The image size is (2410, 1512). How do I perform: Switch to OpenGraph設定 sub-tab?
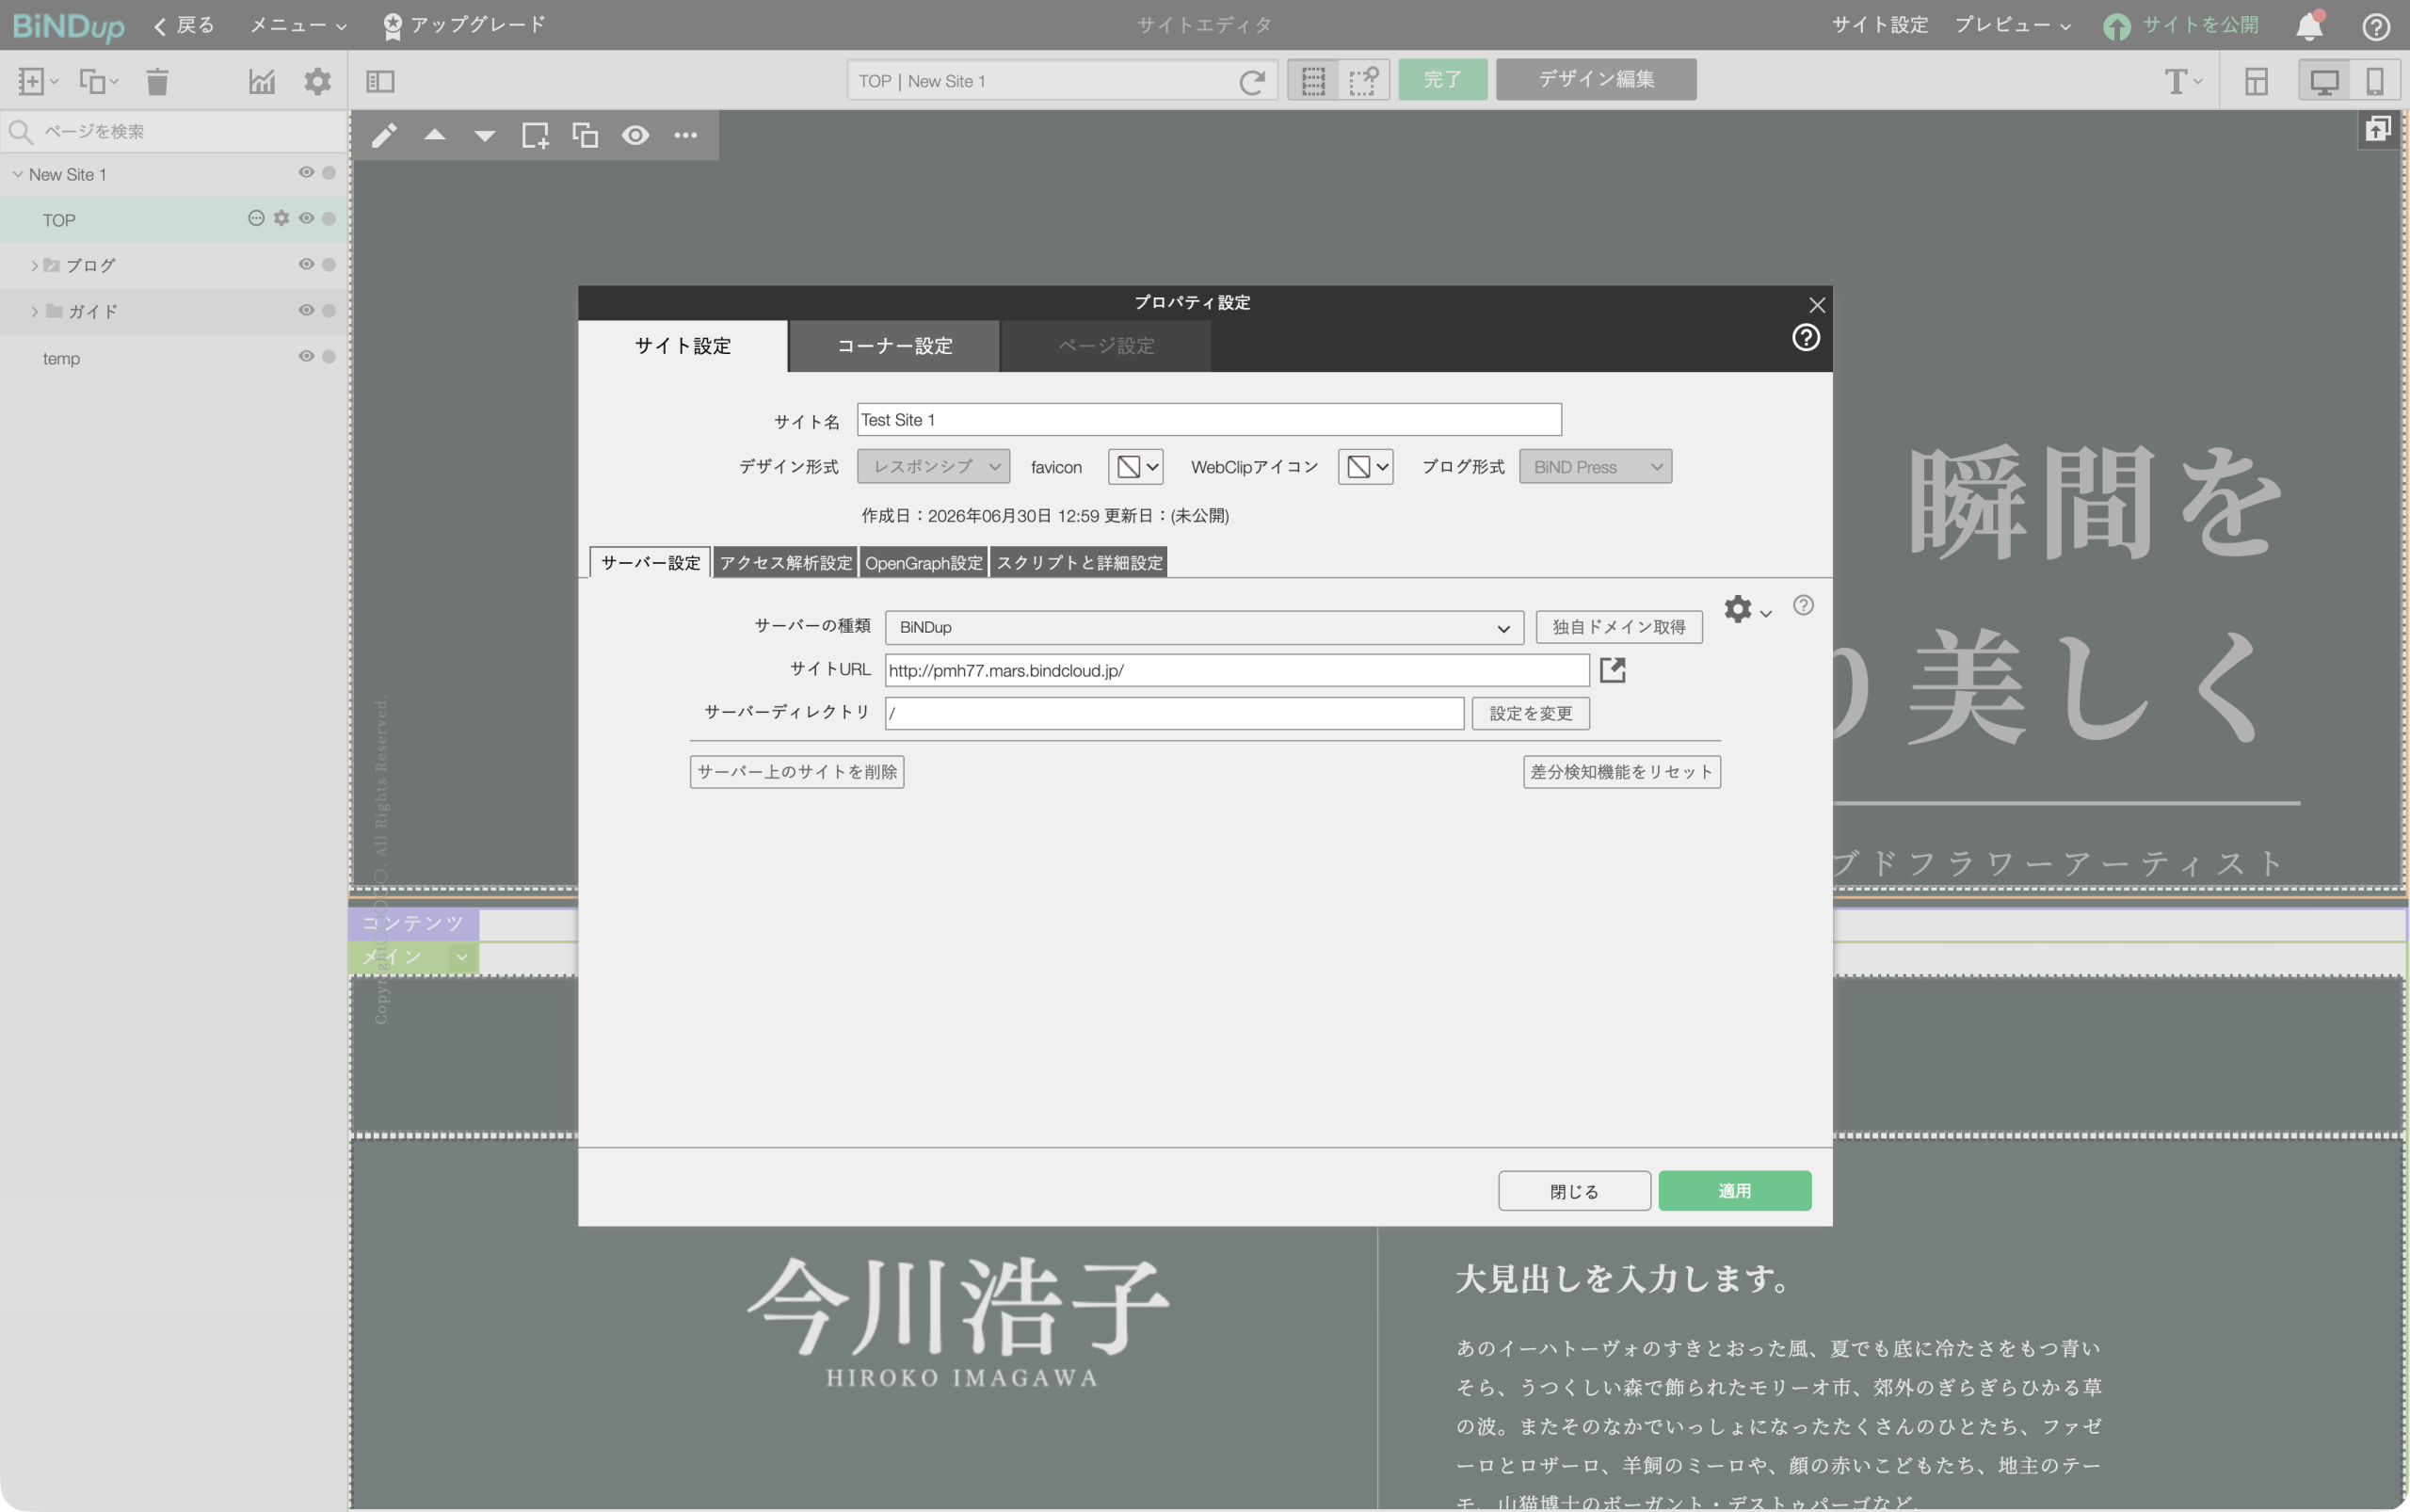pyautogui.click(x=923, y=563)
